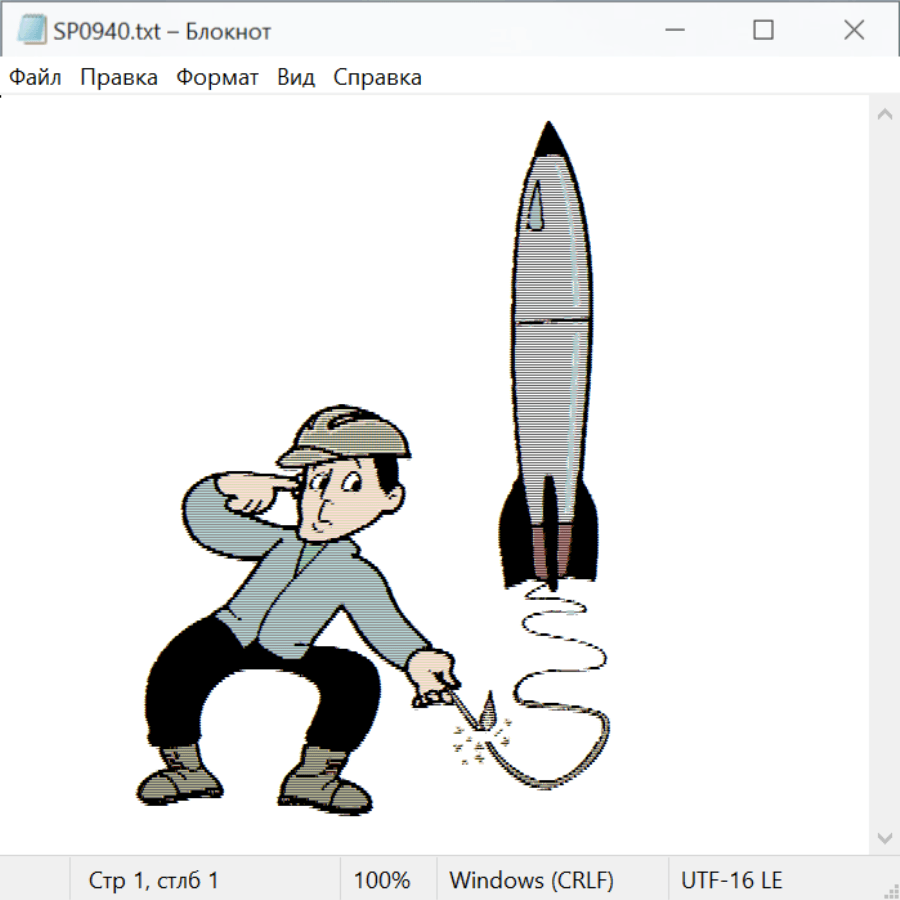Close the SP0940.txt Notepad window
This screenshot has height=900, width=900.
[x=854, y=31]
